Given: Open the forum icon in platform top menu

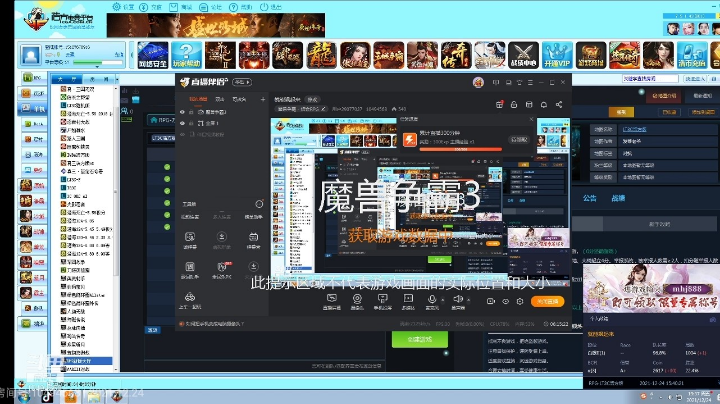Looking at the screenshot, I should [203, 7].
